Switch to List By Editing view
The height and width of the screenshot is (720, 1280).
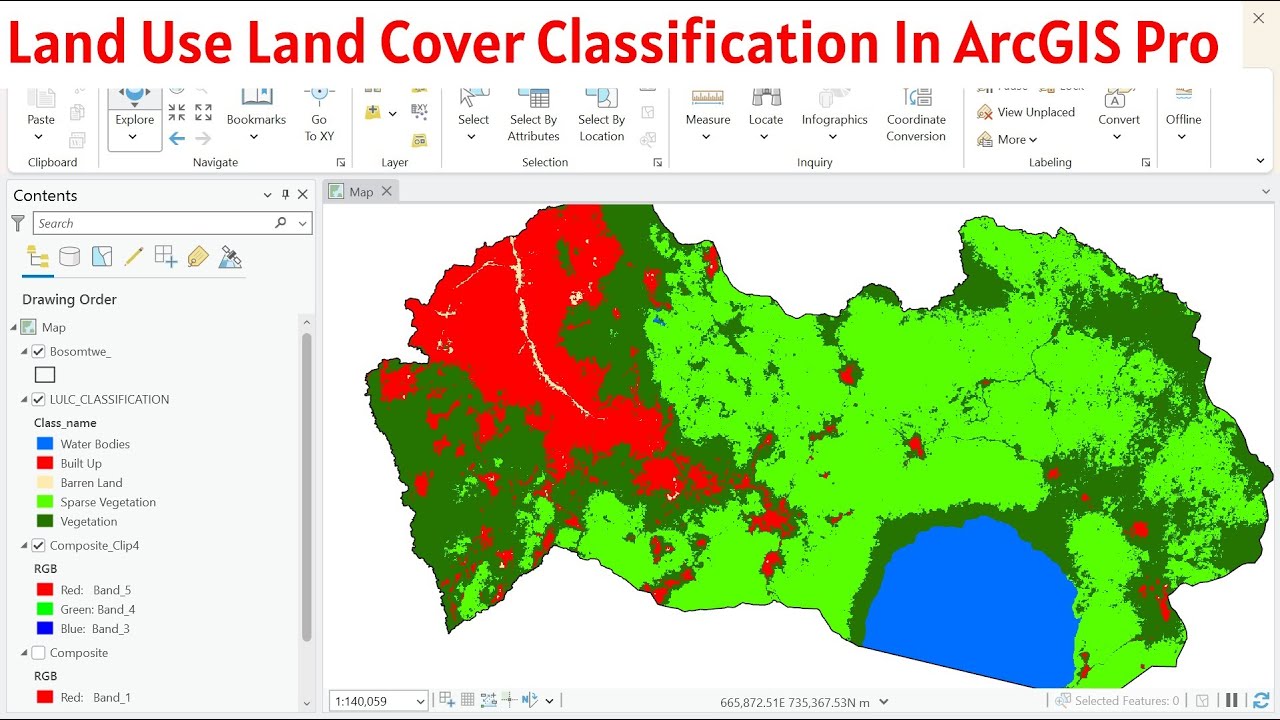(x=134, y=257)
